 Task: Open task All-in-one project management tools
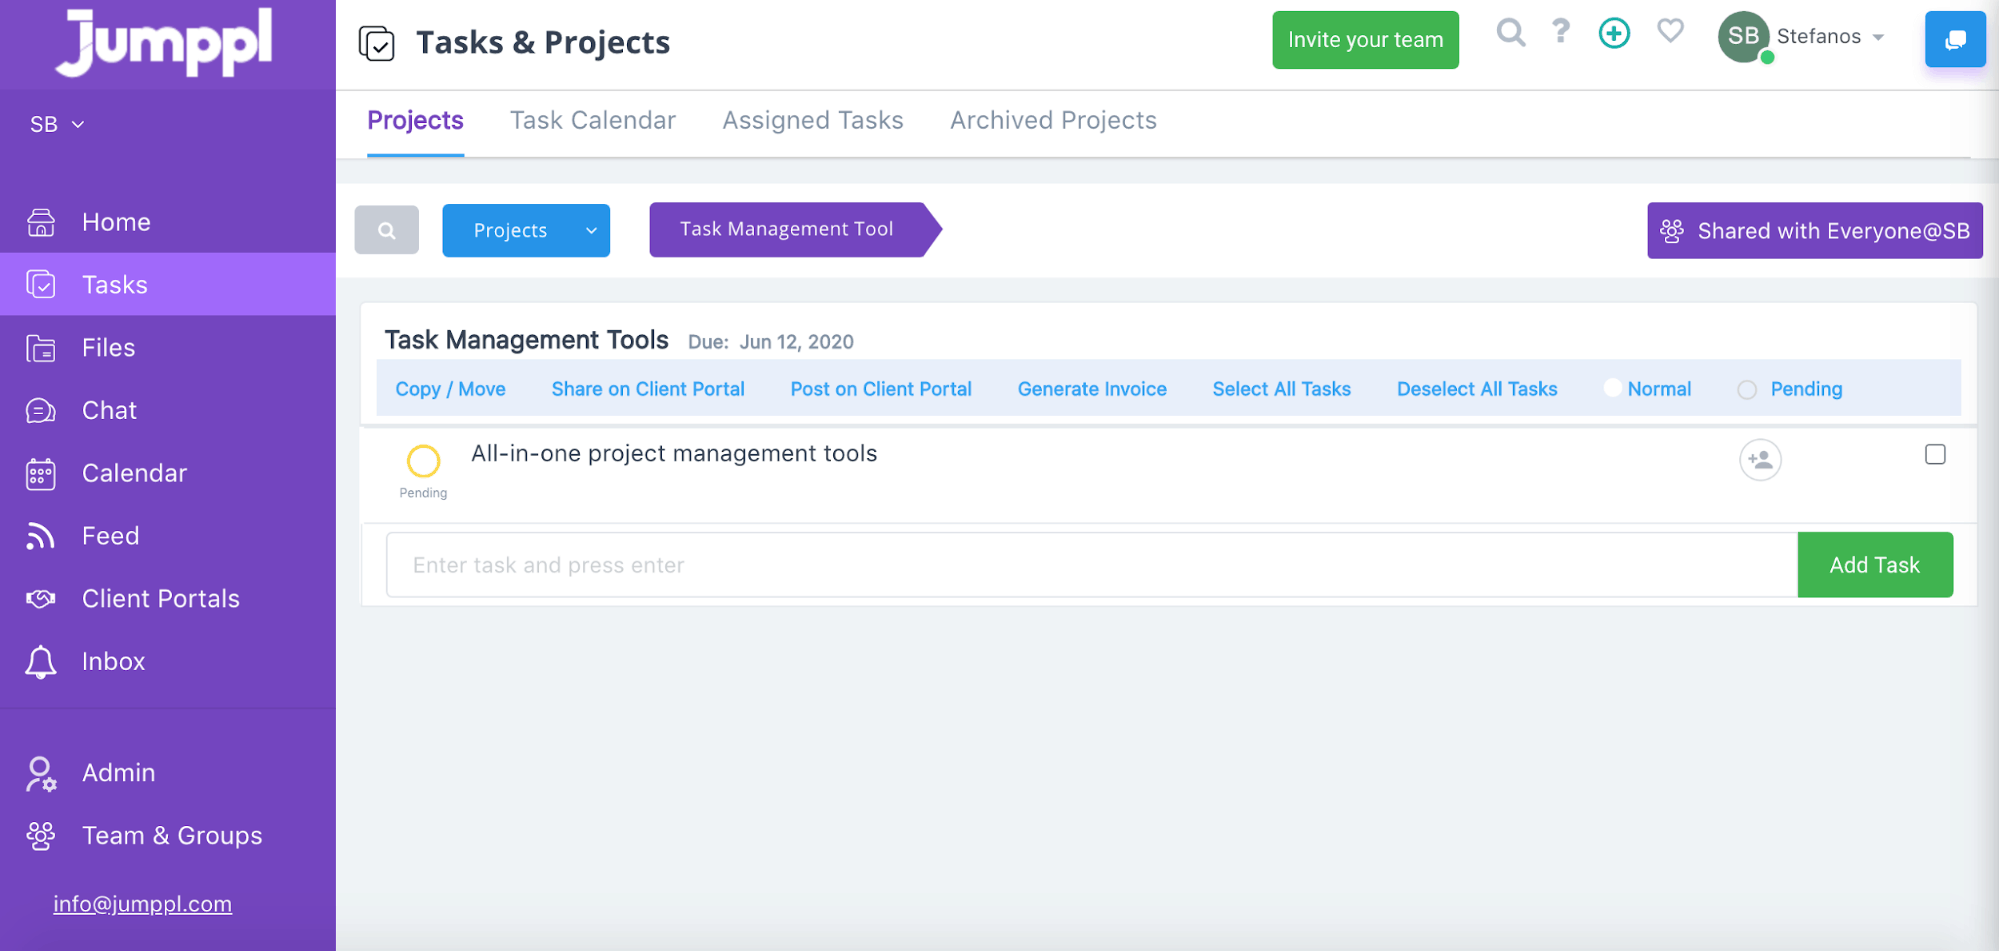point(674,454)
